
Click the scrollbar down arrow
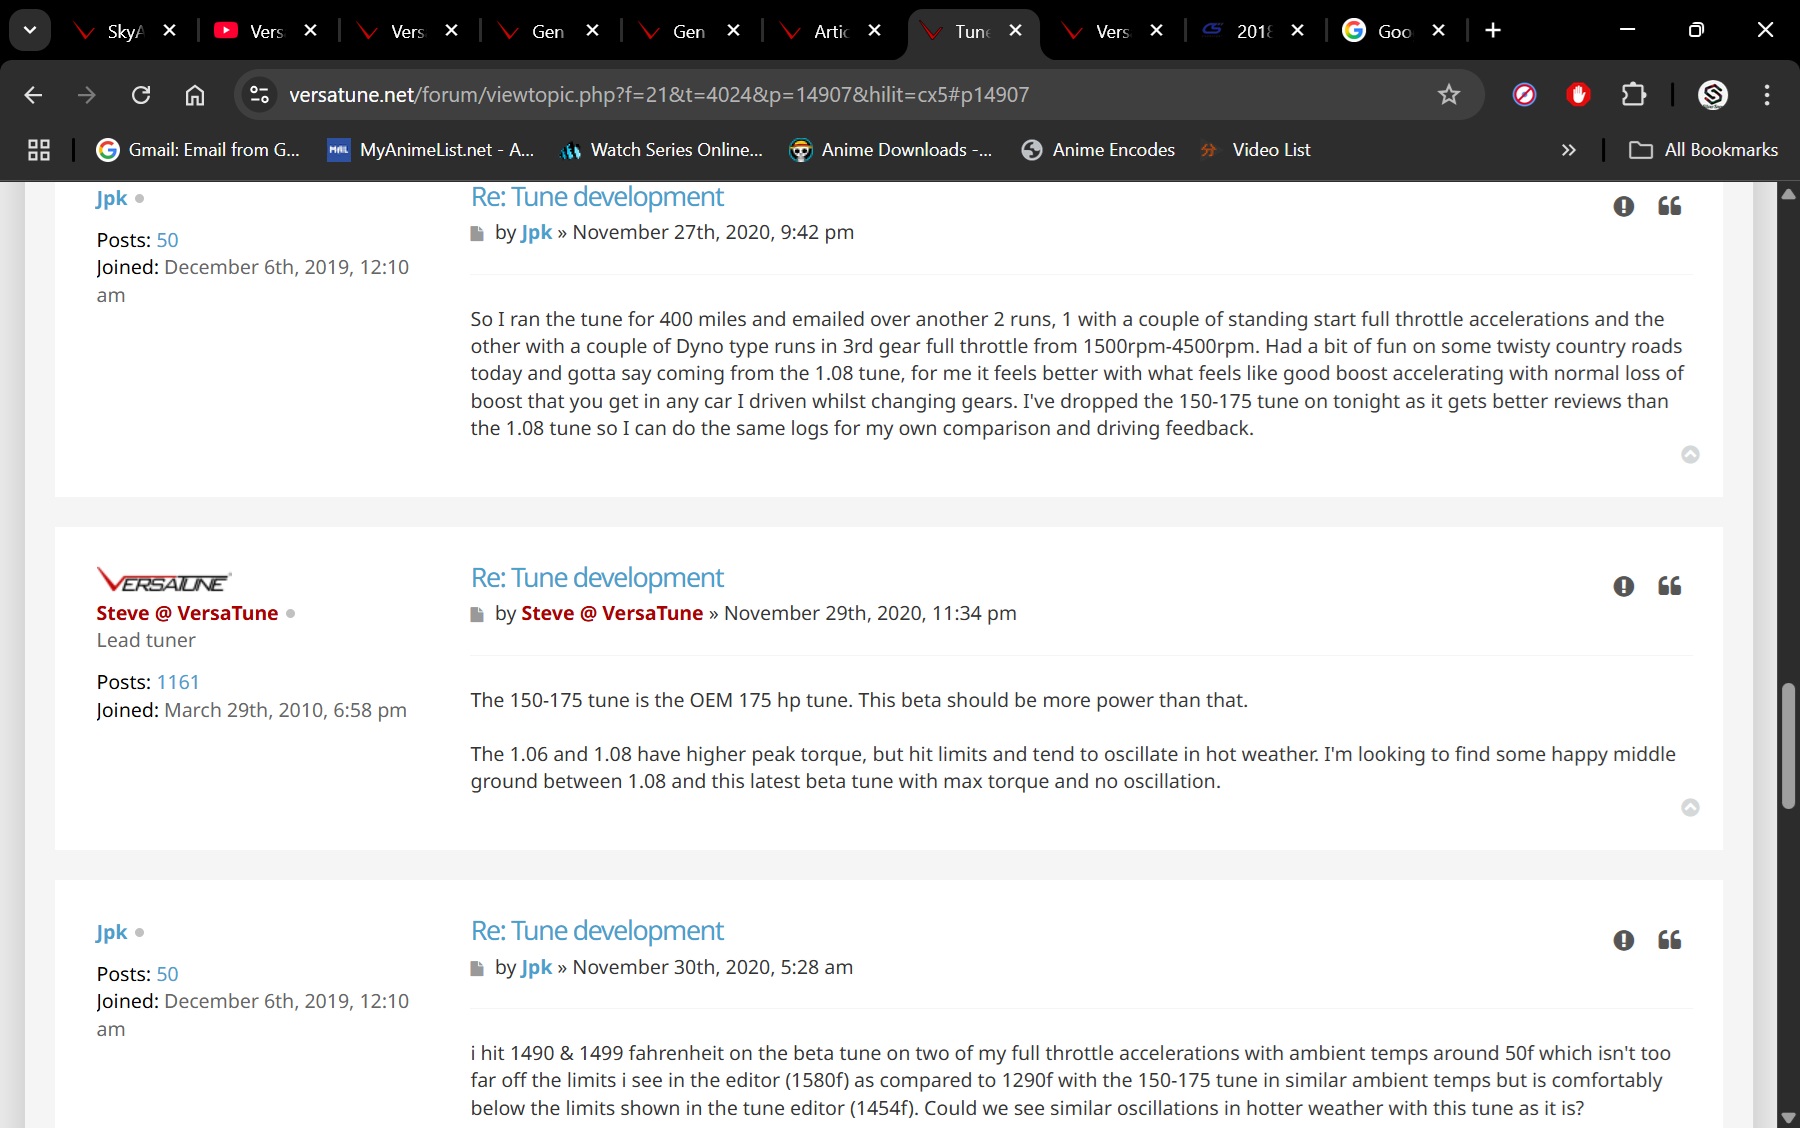click(1788, 1117)
